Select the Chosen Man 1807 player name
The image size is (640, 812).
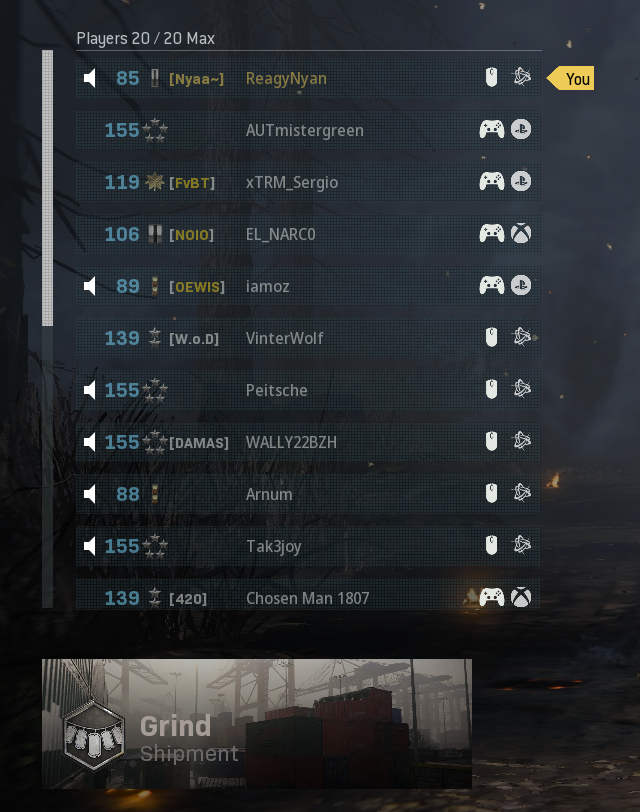[x=308, y=598]
